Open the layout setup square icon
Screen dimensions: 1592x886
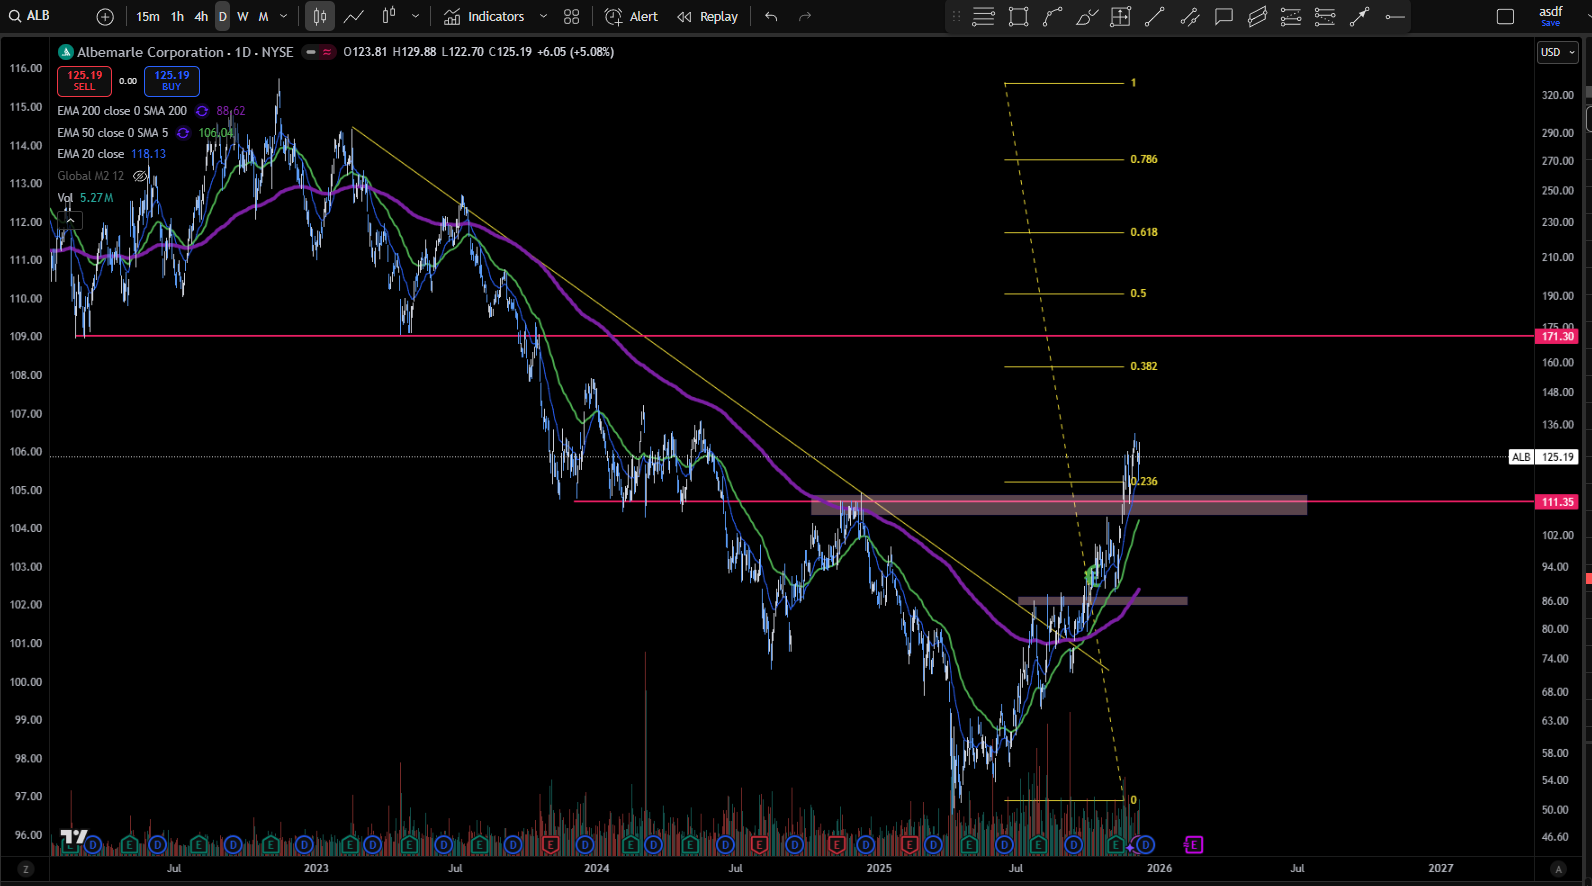1505,16
